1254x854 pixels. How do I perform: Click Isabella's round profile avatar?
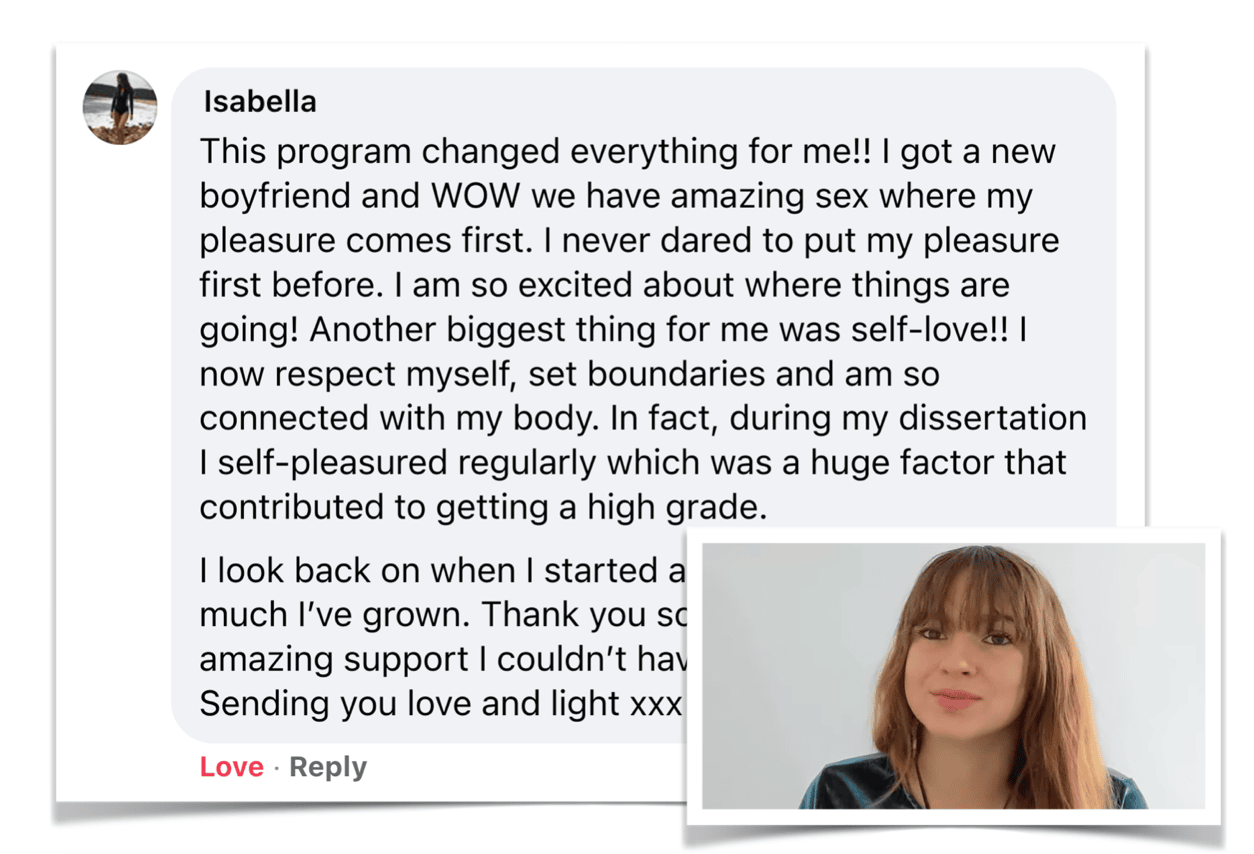(120, 108)
